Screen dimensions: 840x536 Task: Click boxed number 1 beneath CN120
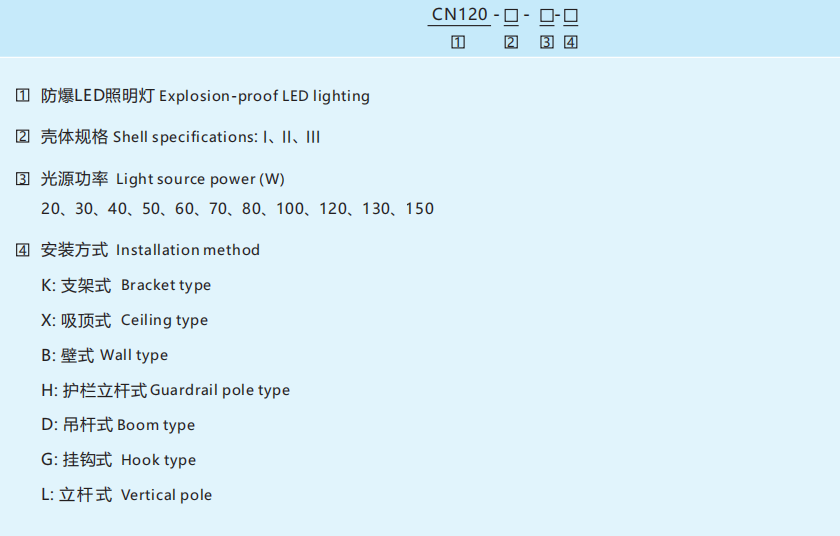coord(458,42)
